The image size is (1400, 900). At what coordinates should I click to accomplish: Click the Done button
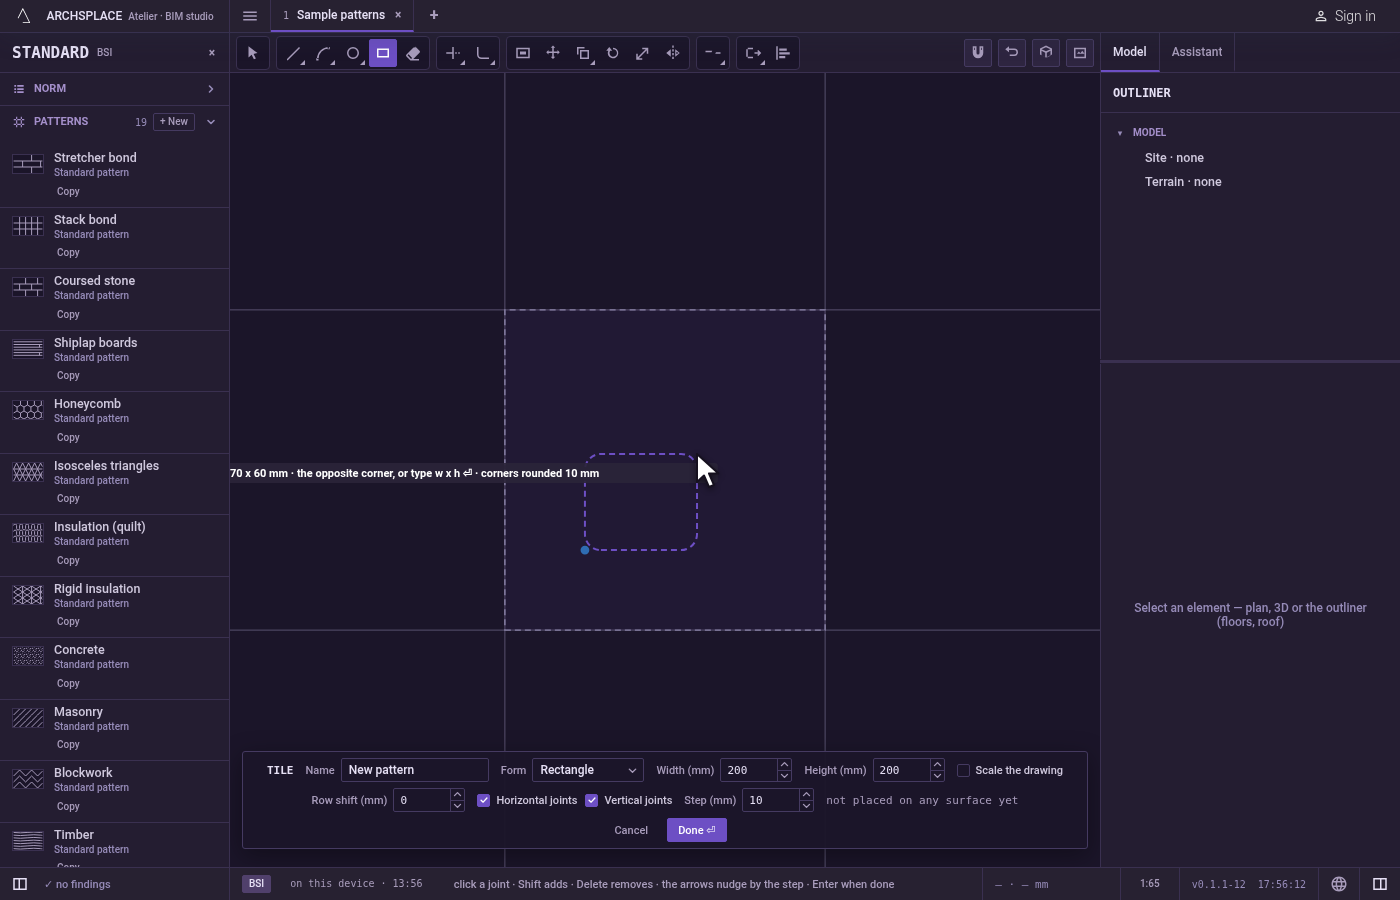[x=697, y=830]
